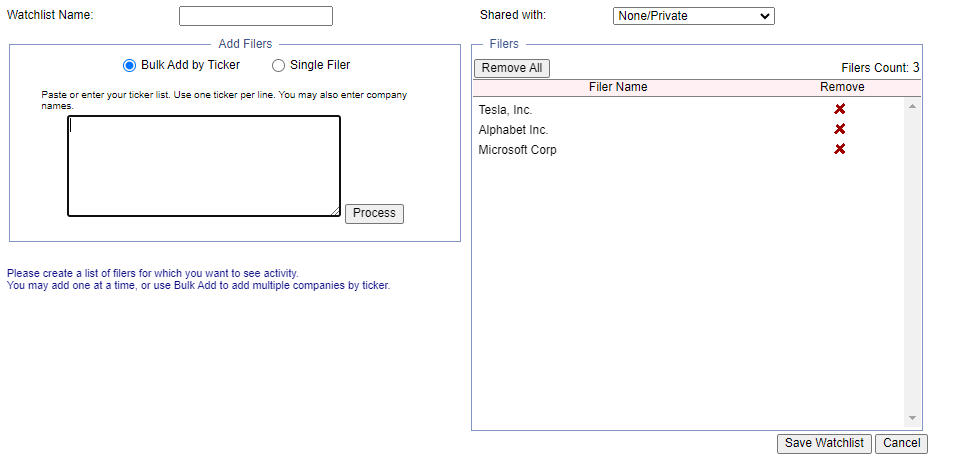Click the Filer Name column header
Screen dimensions: 959x473
618,87
